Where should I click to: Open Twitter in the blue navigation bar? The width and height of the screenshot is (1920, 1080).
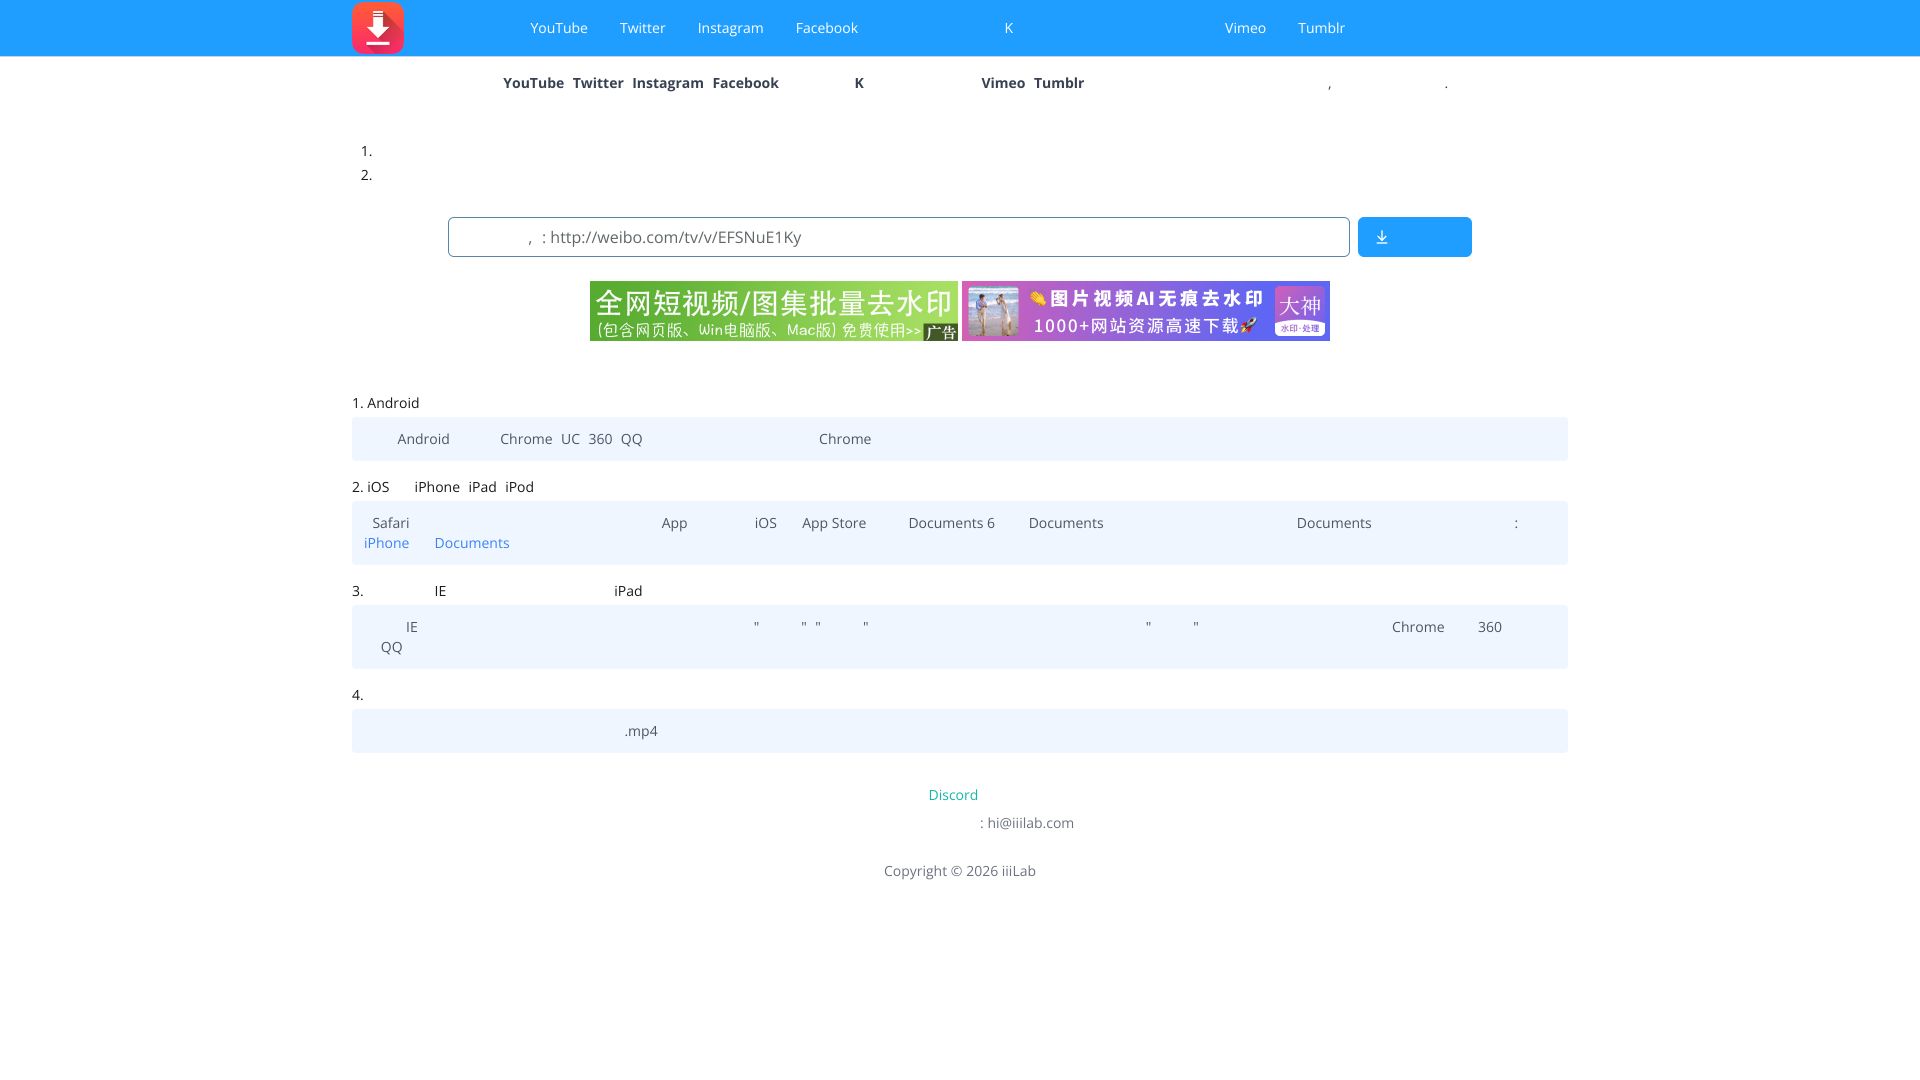point(643,28)
